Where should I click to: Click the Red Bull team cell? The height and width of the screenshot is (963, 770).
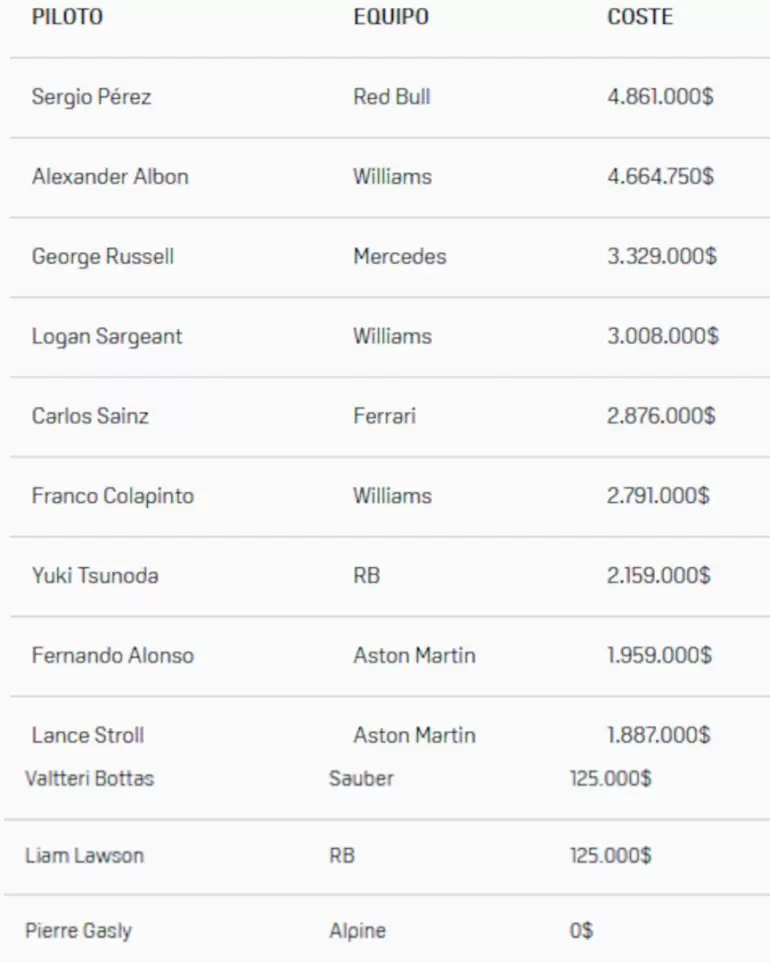392,97
